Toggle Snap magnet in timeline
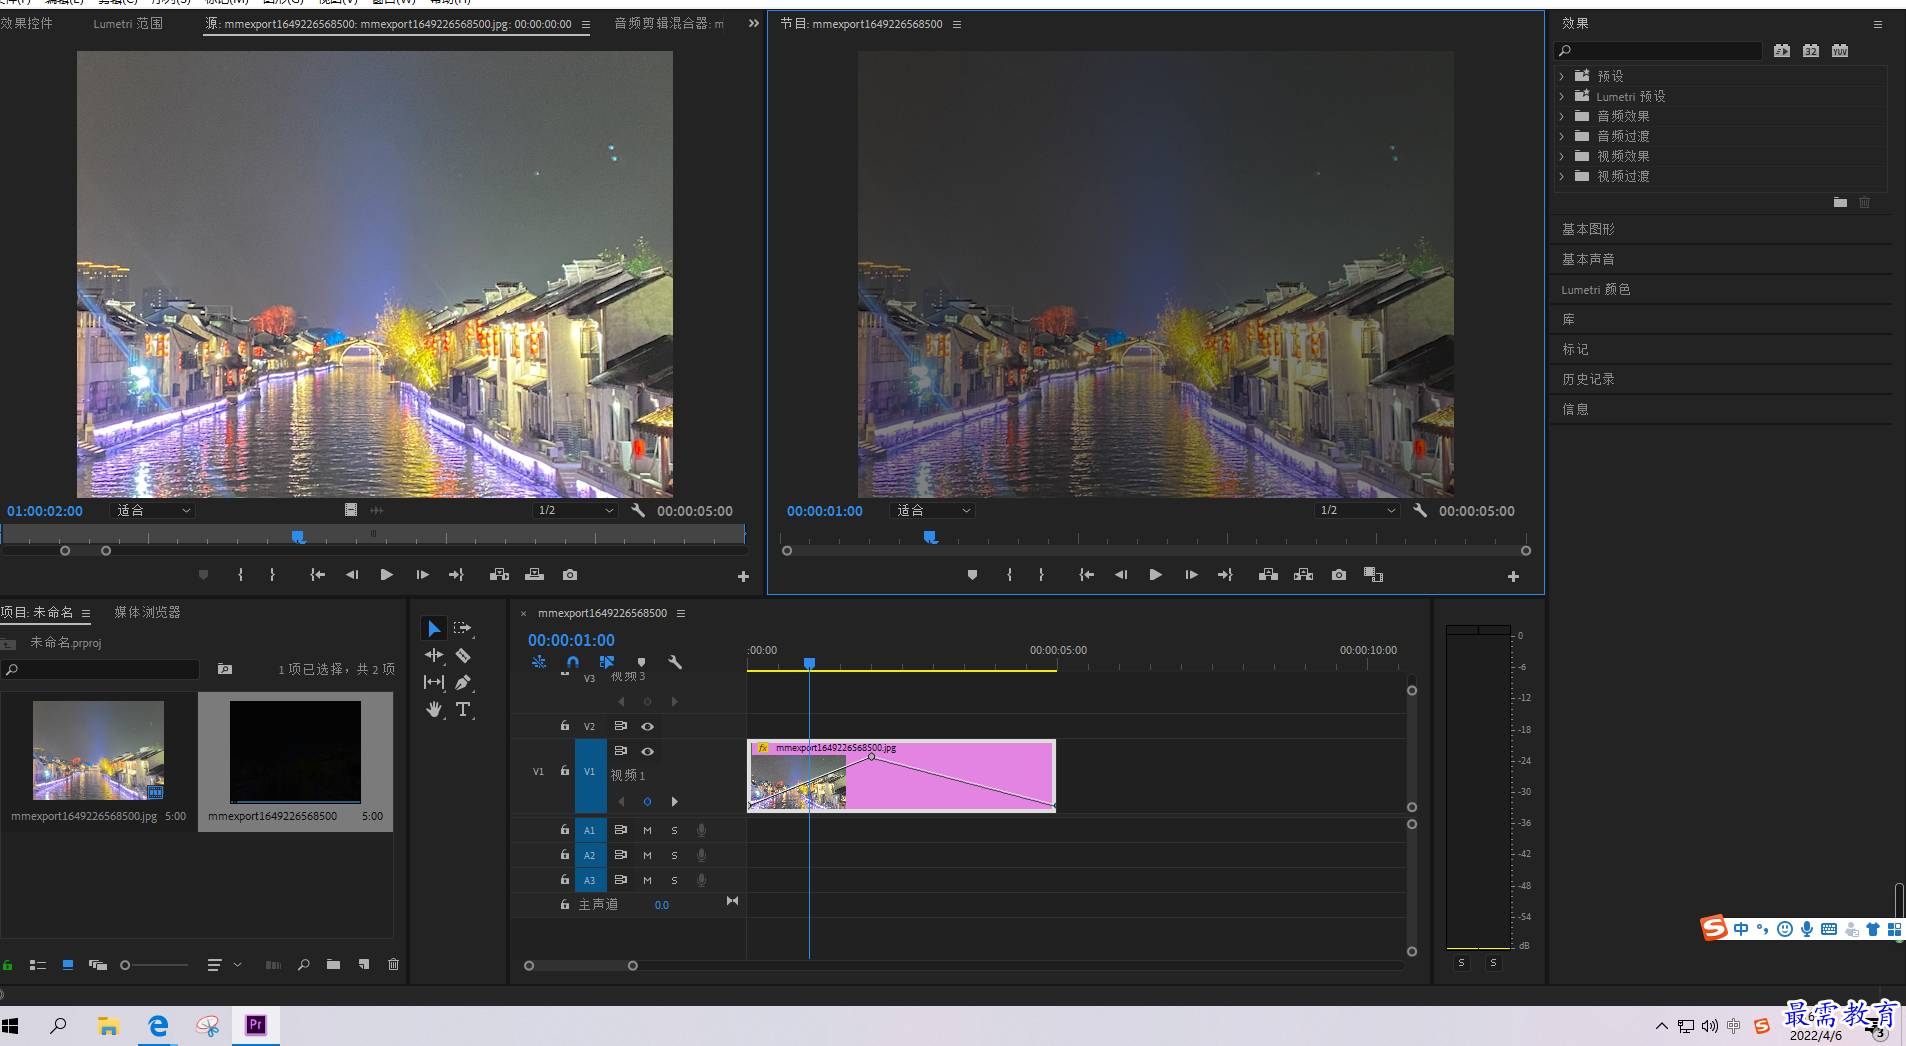The image size is (1906, 1046). (573, 662)
